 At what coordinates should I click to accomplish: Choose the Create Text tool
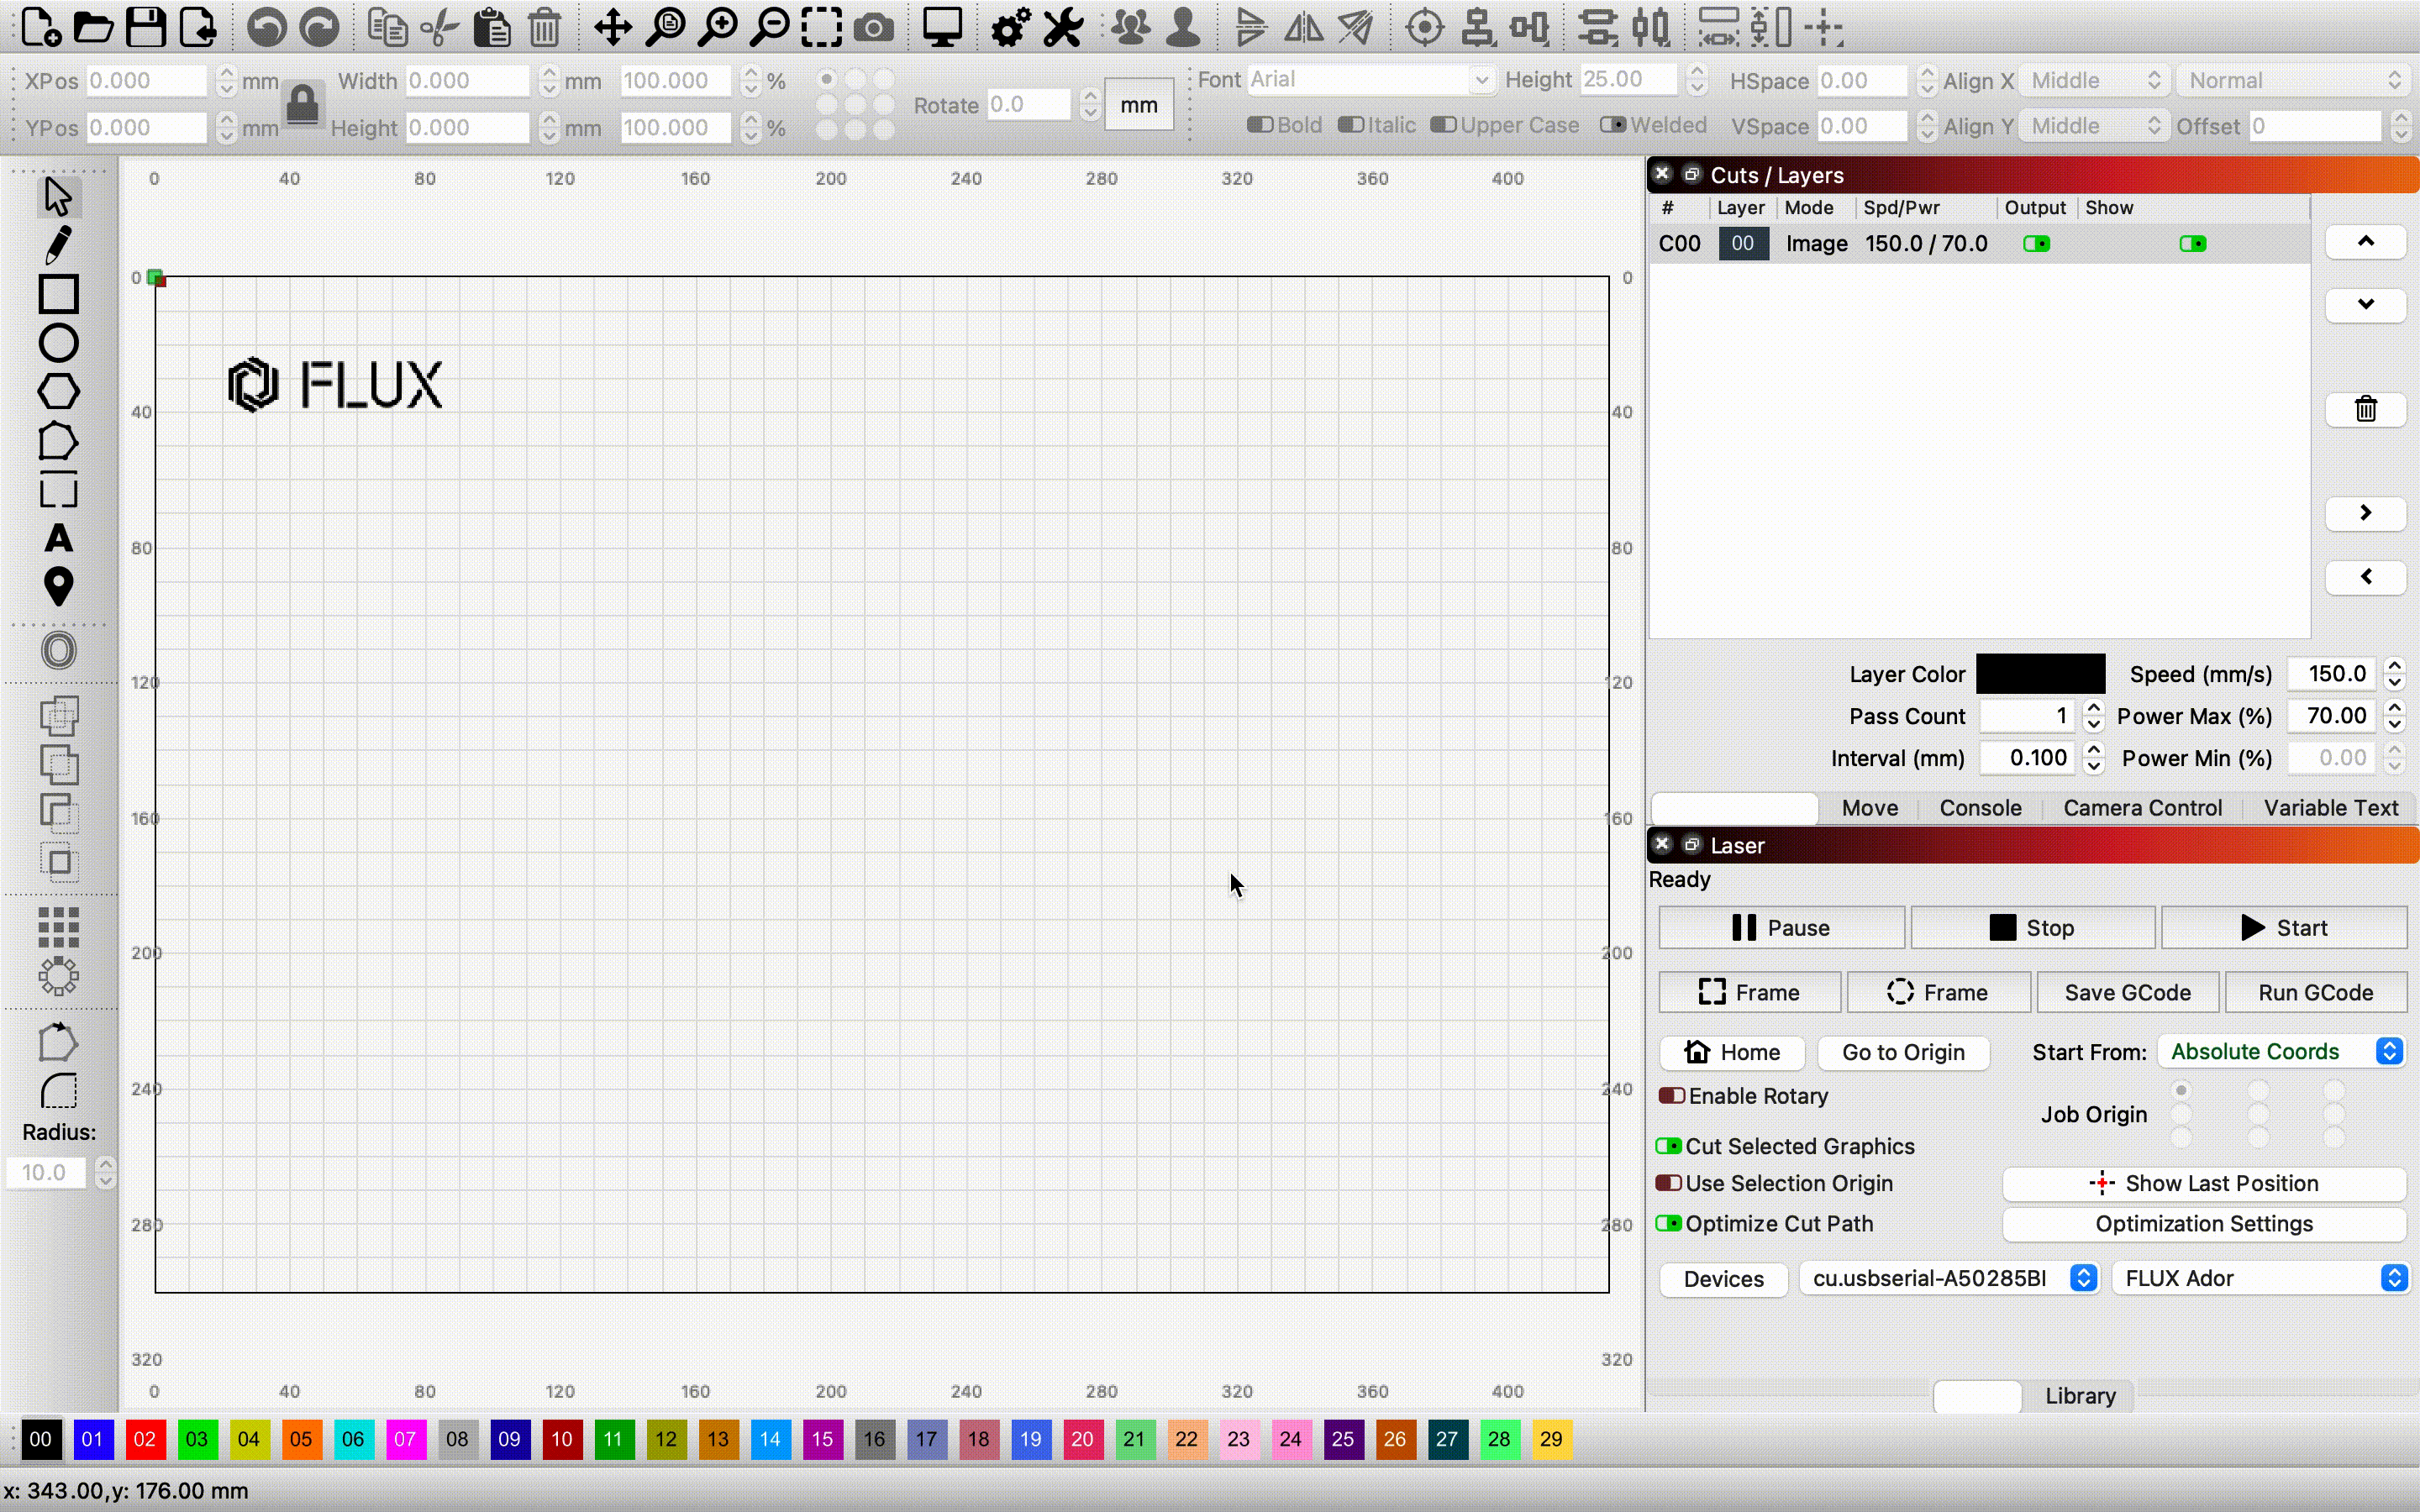click(x=58, y=539)
